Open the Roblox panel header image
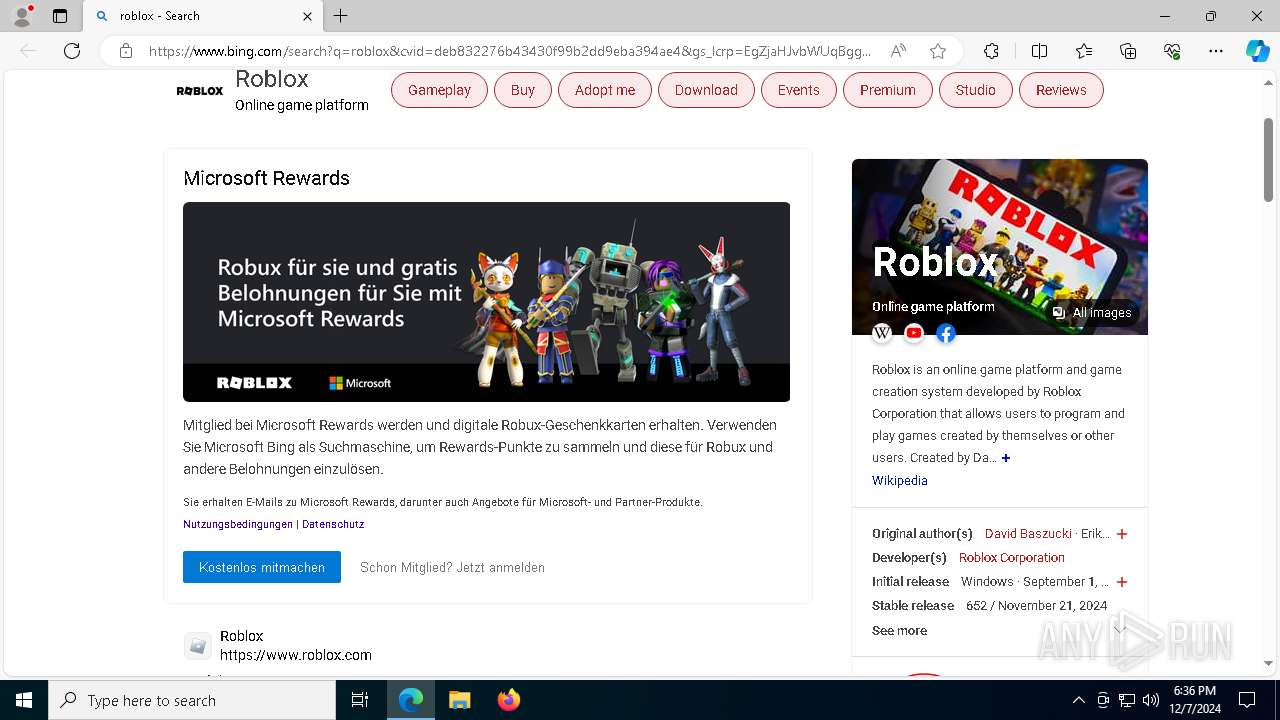Viewport: 1280px width, 720px height. tap(1000, 247)
